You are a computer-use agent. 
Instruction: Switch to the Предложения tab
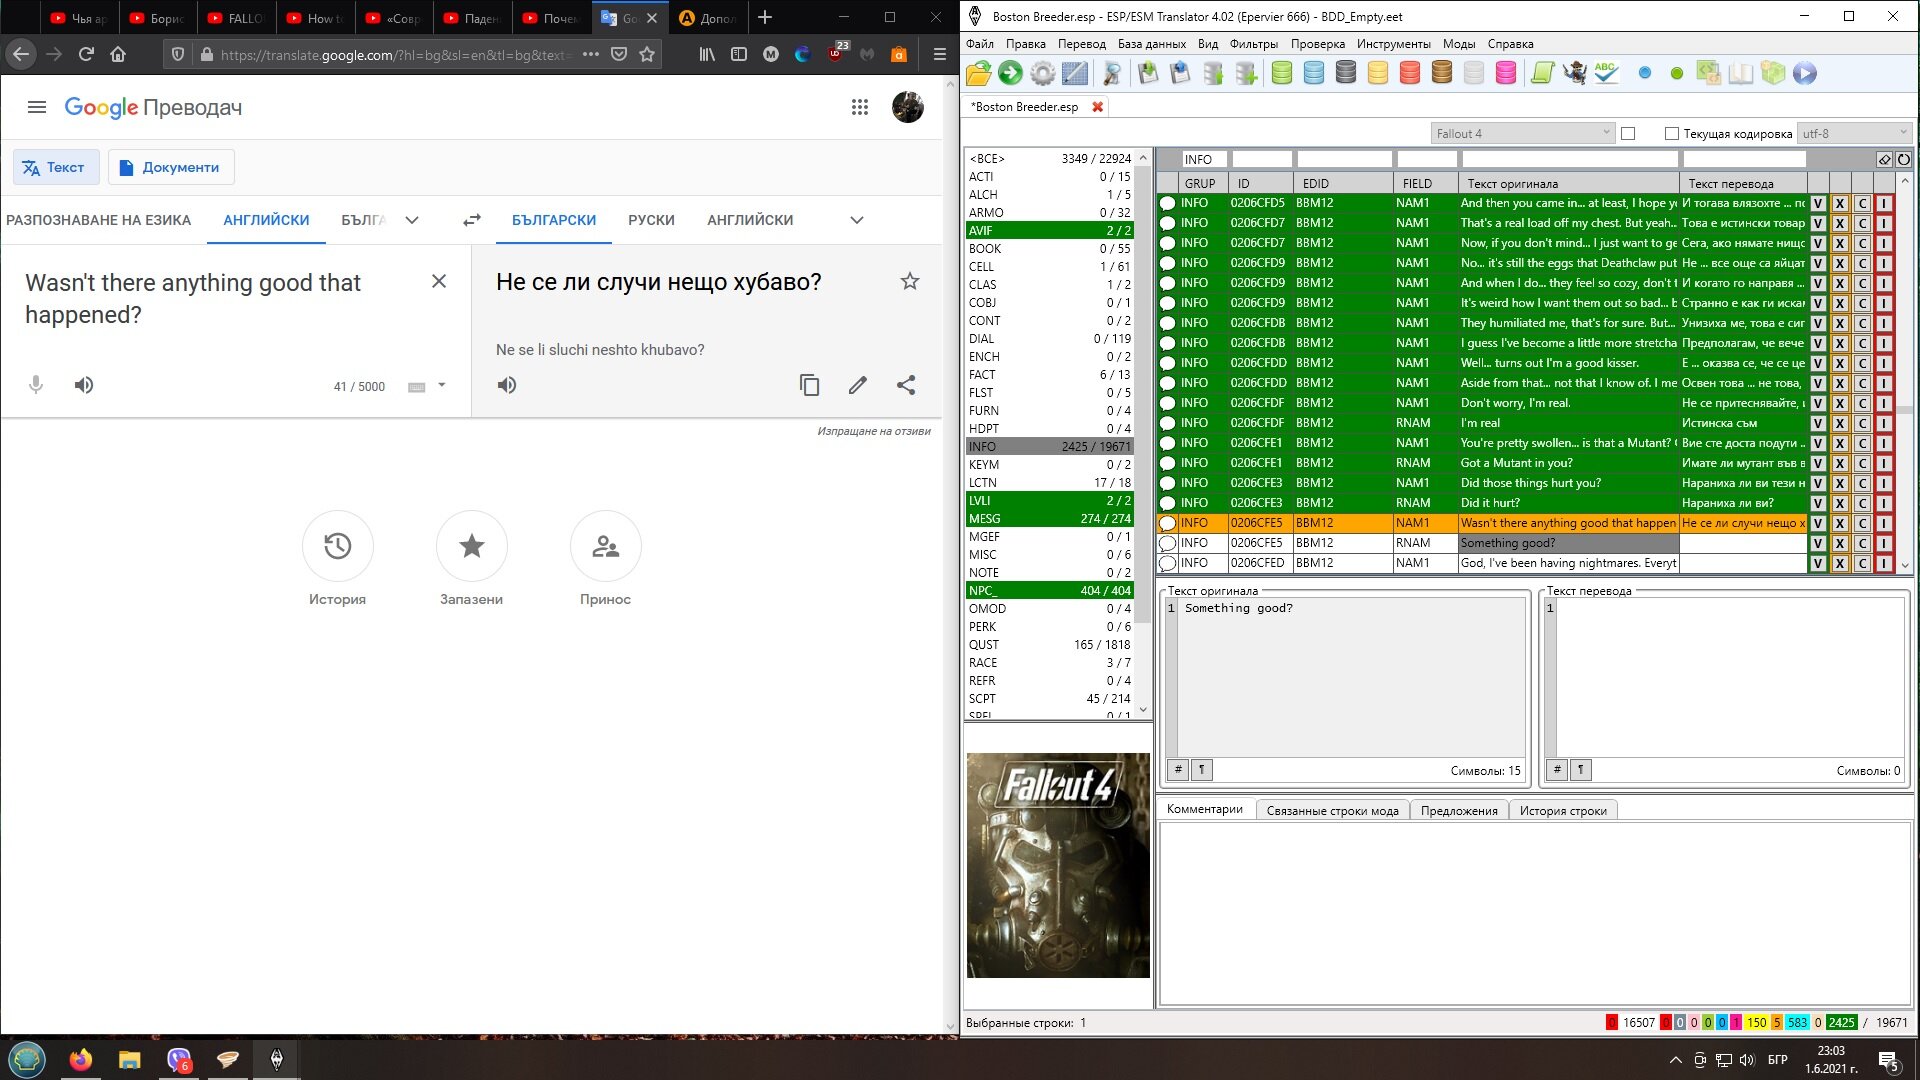coord(1458,810)
